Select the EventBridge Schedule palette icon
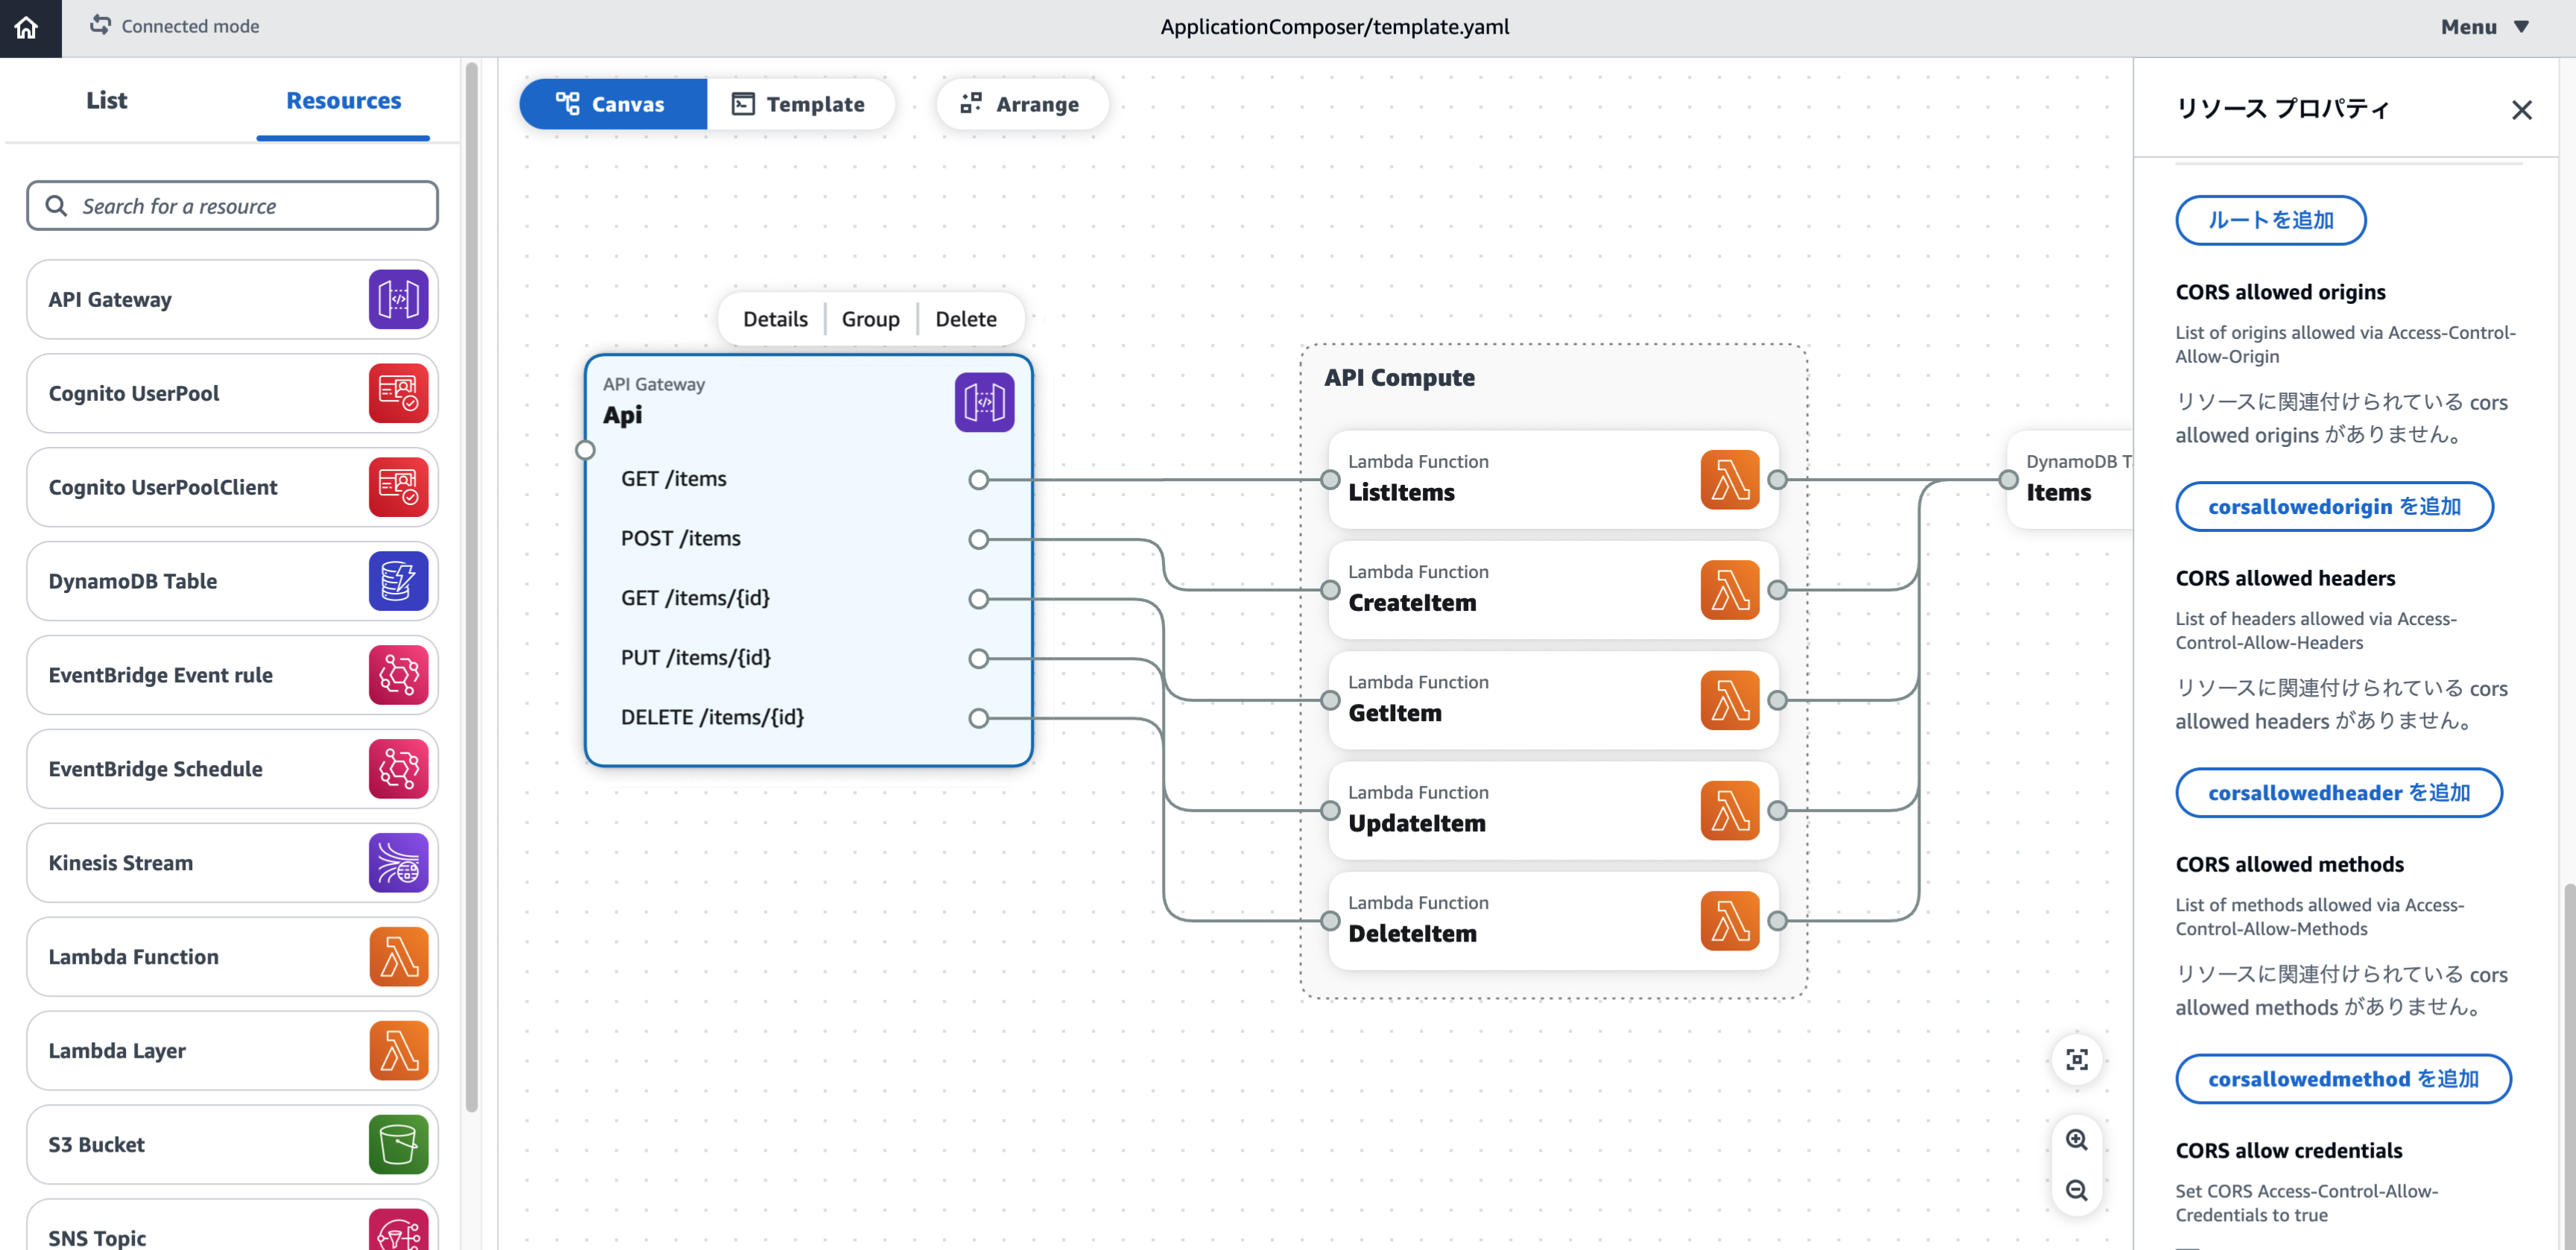2576x1250 pixels. pyautogui.click(x=398, y=769)
